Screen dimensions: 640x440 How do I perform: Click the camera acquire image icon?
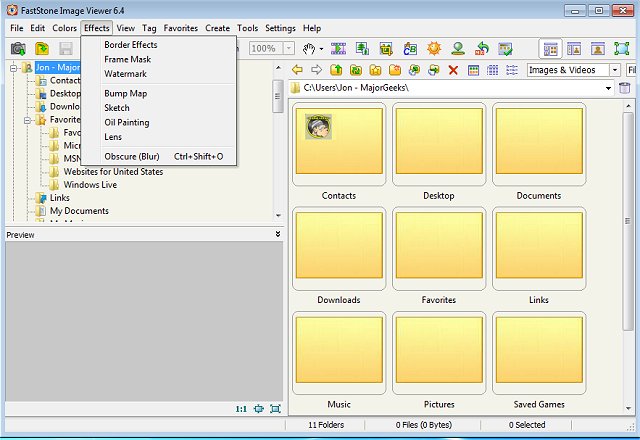tap(17, 48)
